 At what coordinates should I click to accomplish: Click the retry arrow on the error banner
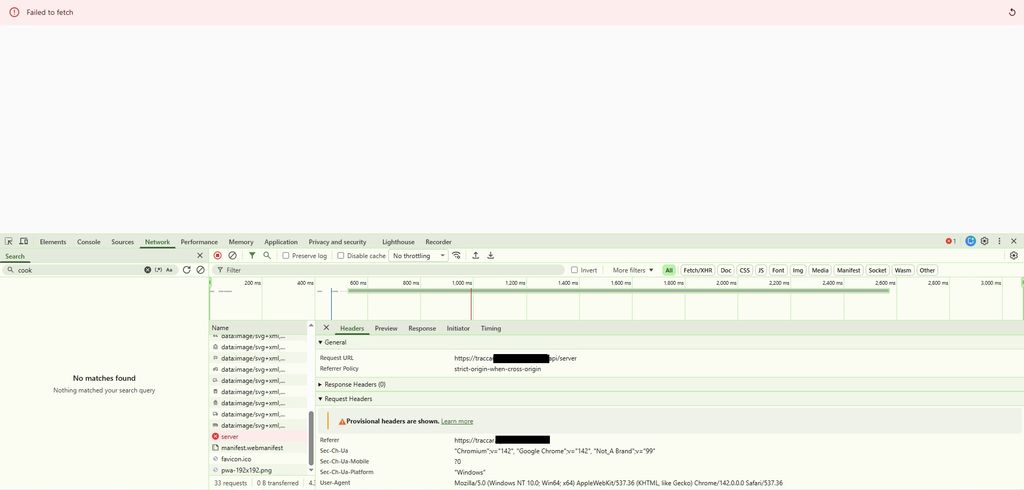tap(1012, 12)
